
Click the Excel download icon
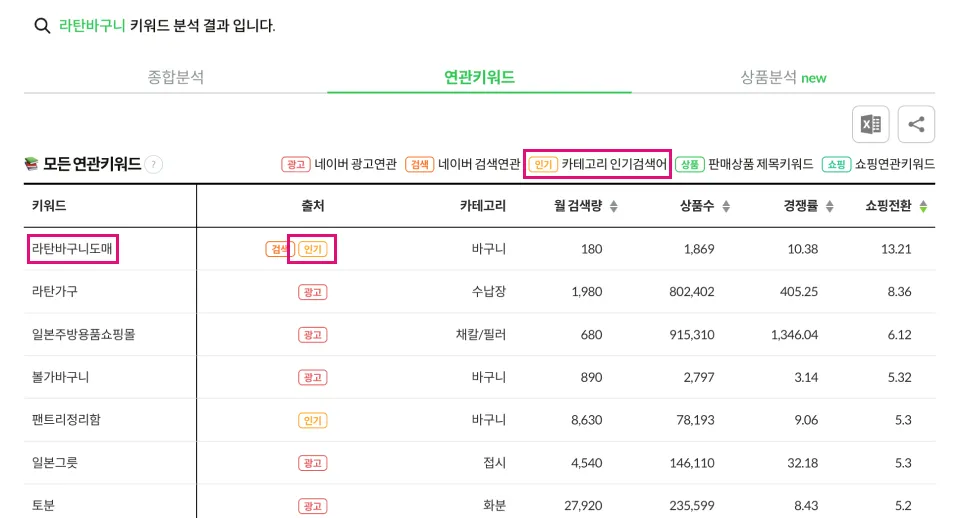point(870,124)
